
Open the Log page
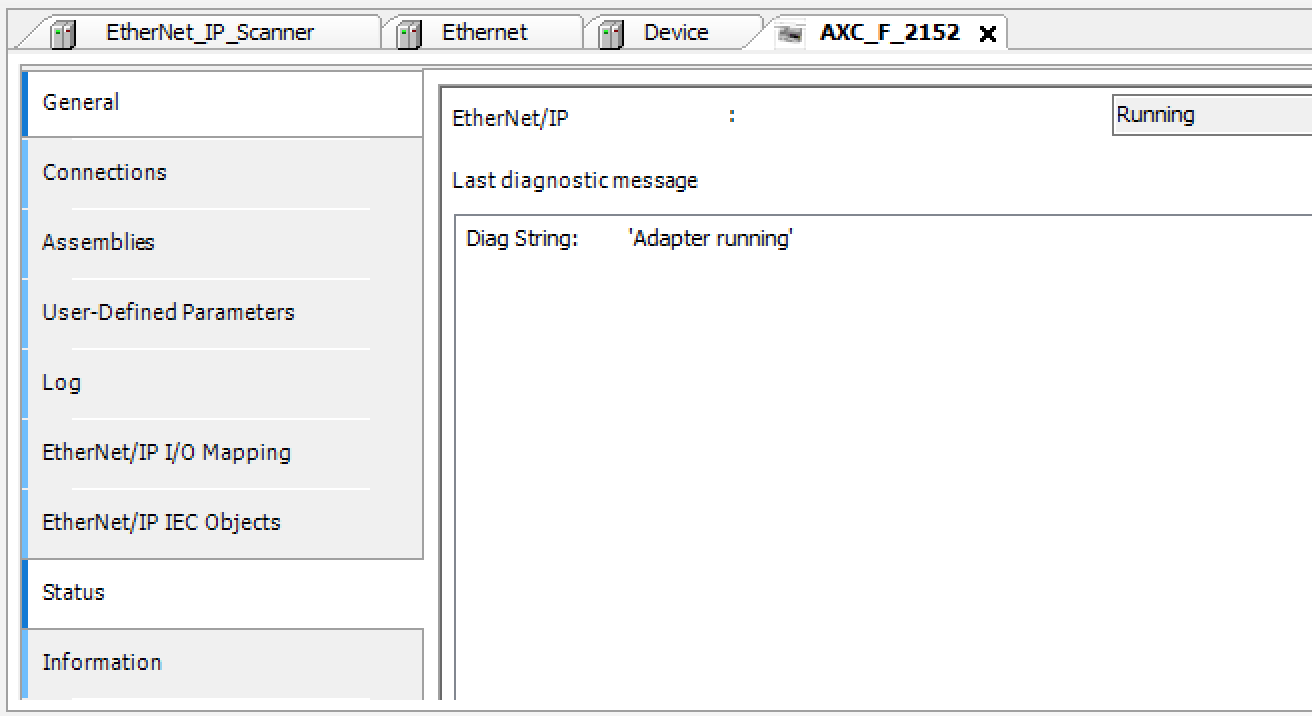click(x=222, y=383)
